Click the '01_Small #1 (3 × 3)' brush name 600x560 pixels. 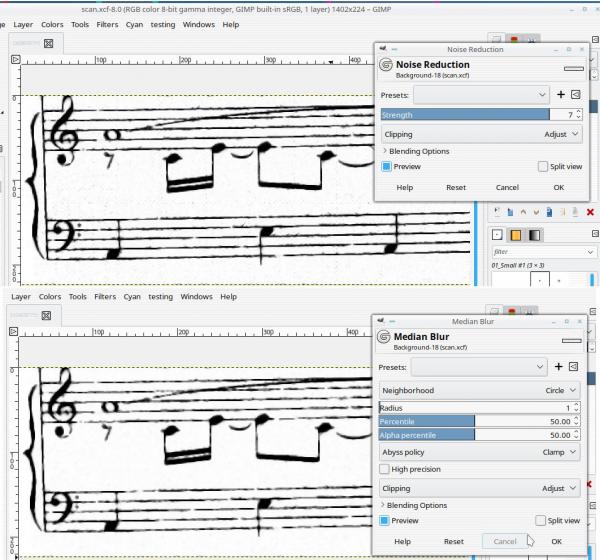(518, 265)
